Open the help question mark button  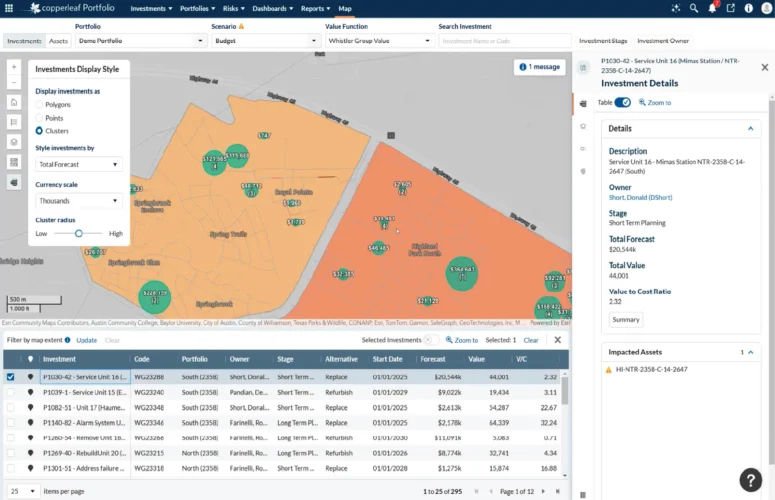(750, 479)
